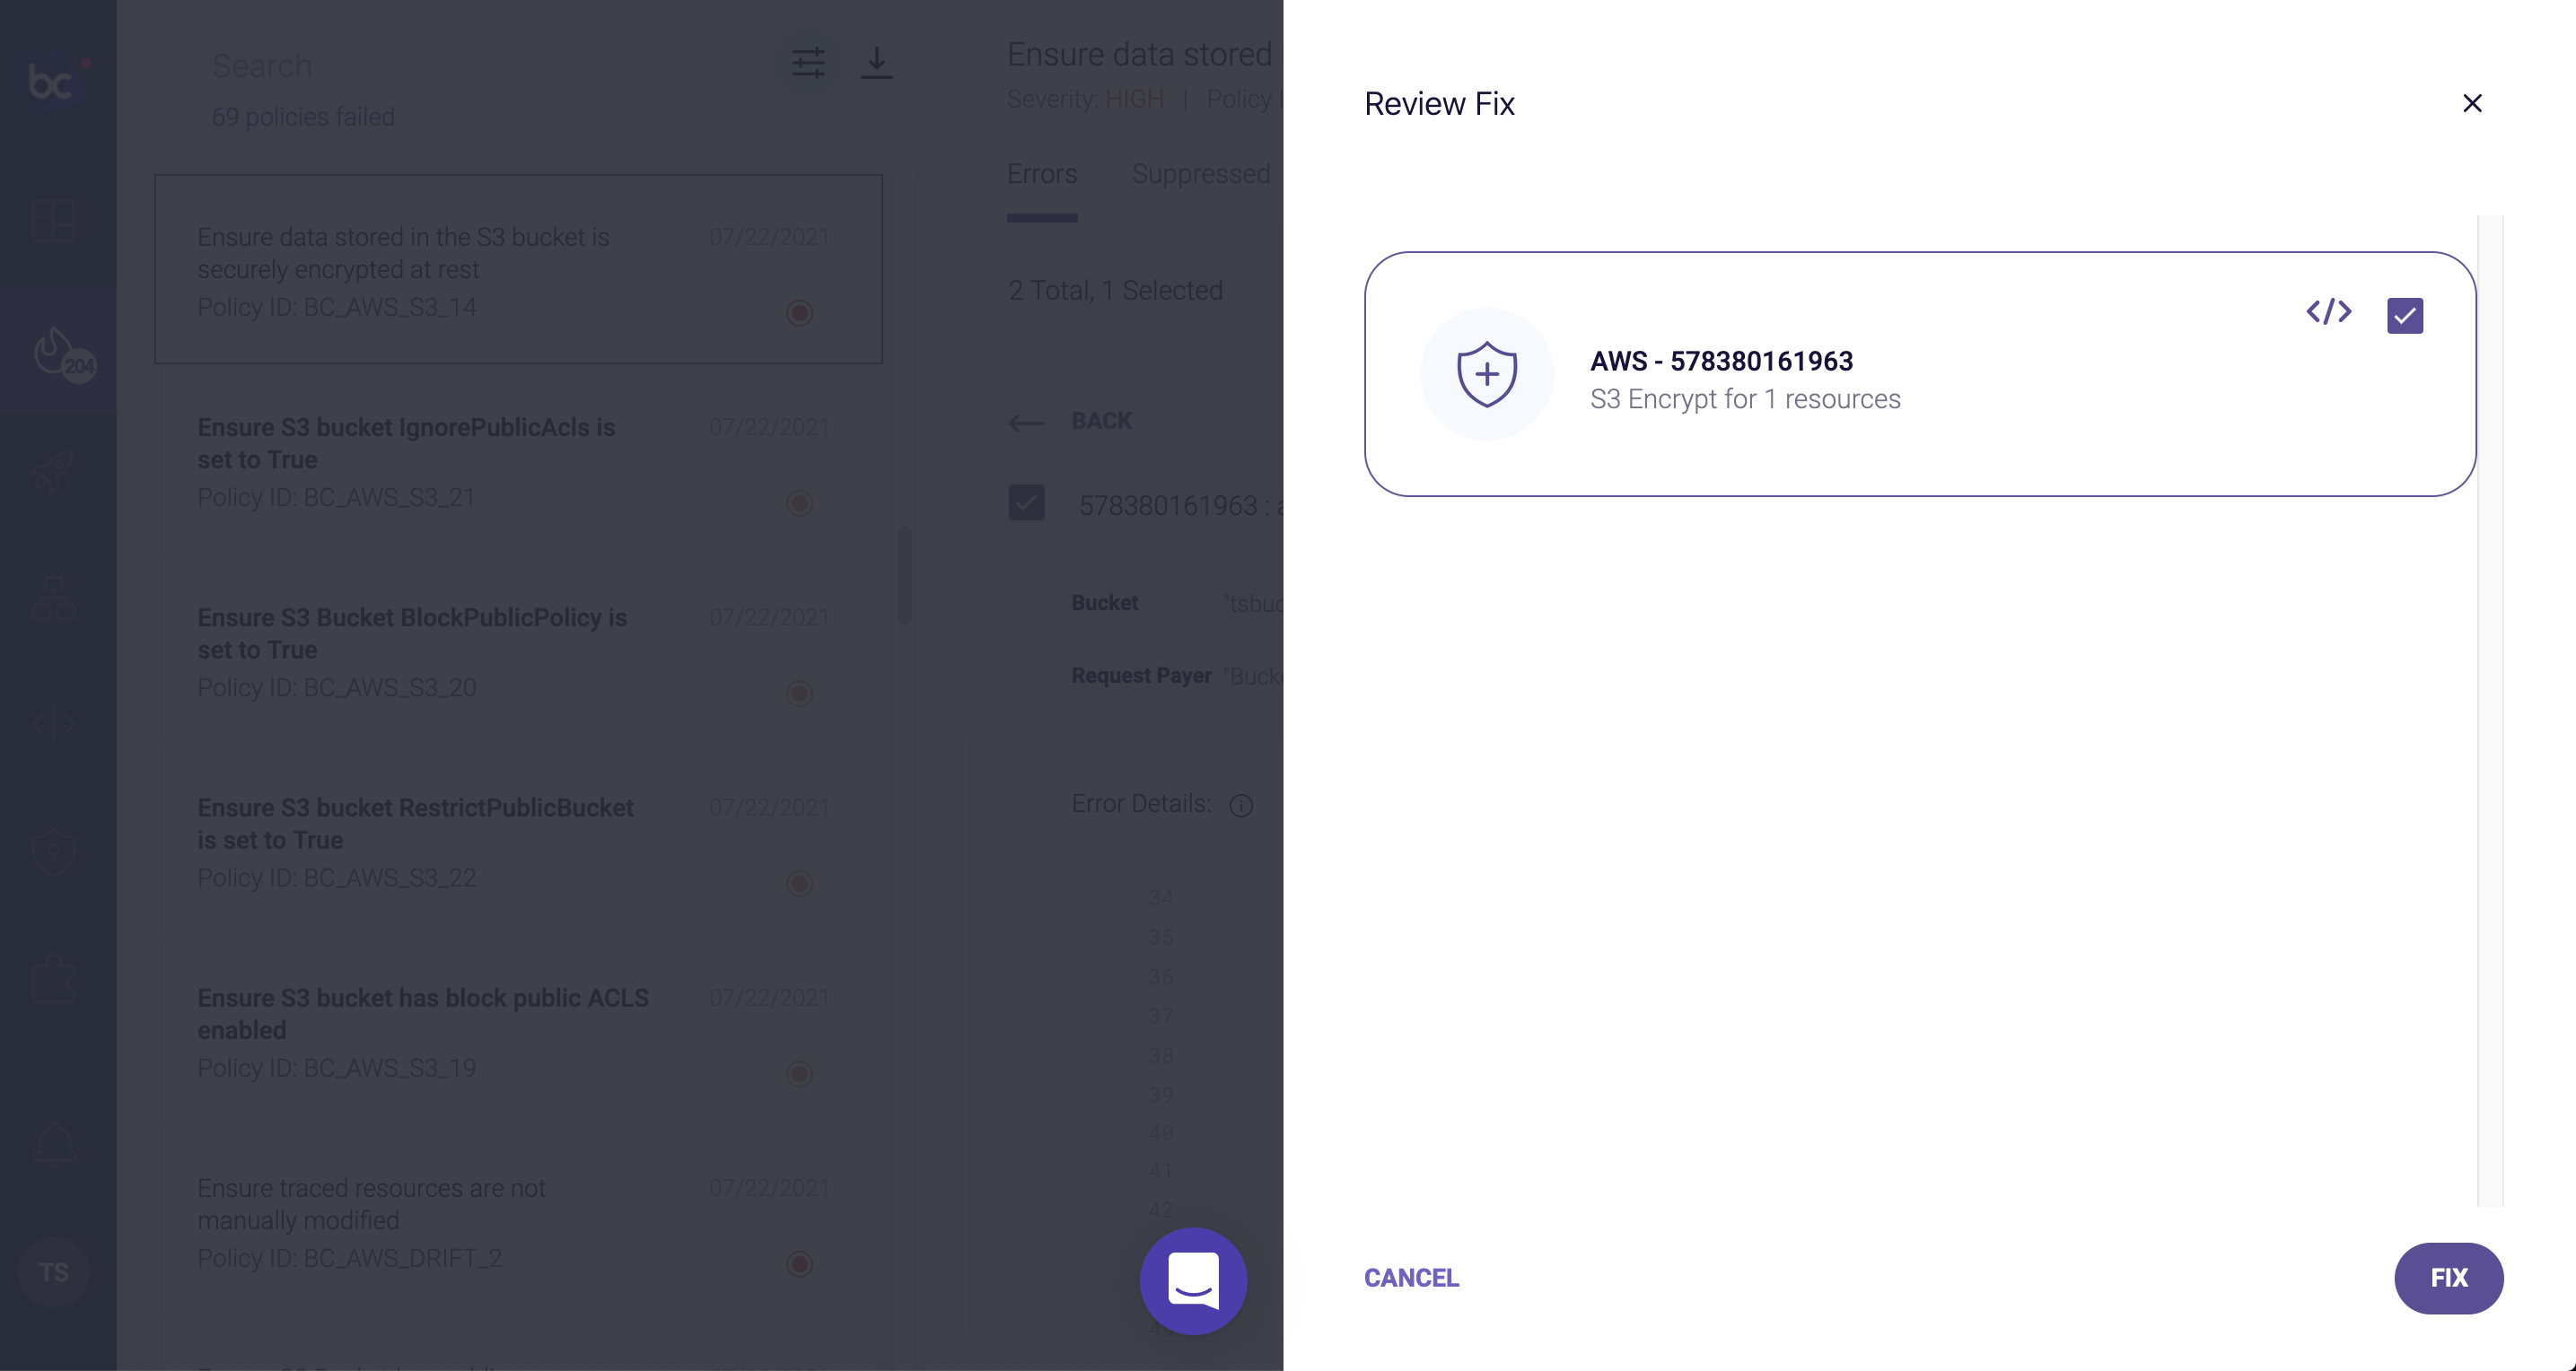Image resolution: width=2576 pixels, height=1371 pixels.
Task: Open the integrations puzzle icon in sidebar
Action: point(53,979)
